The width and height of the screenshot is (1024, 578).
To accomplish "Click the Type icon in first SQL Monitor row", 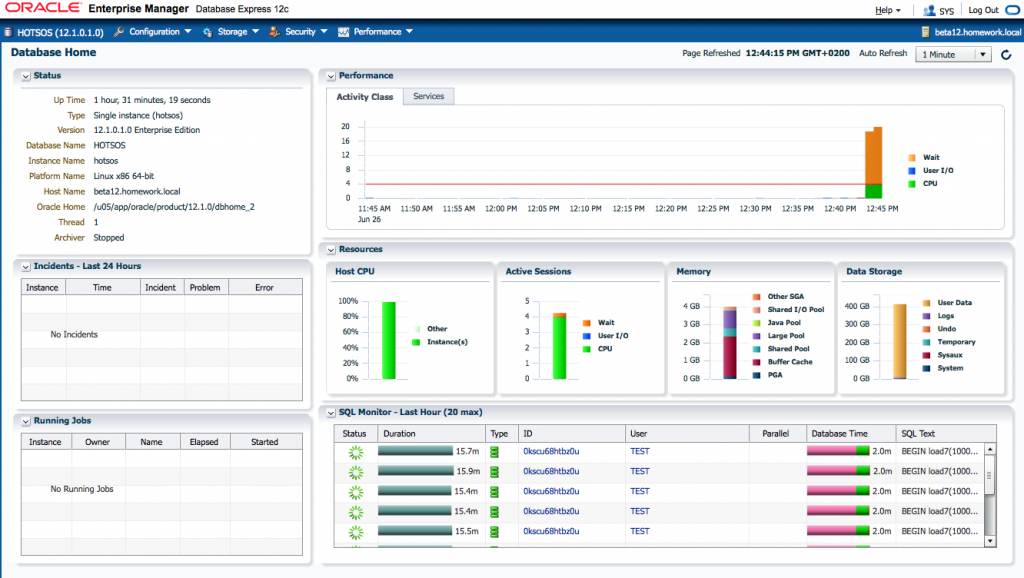I will coord(493,452).
